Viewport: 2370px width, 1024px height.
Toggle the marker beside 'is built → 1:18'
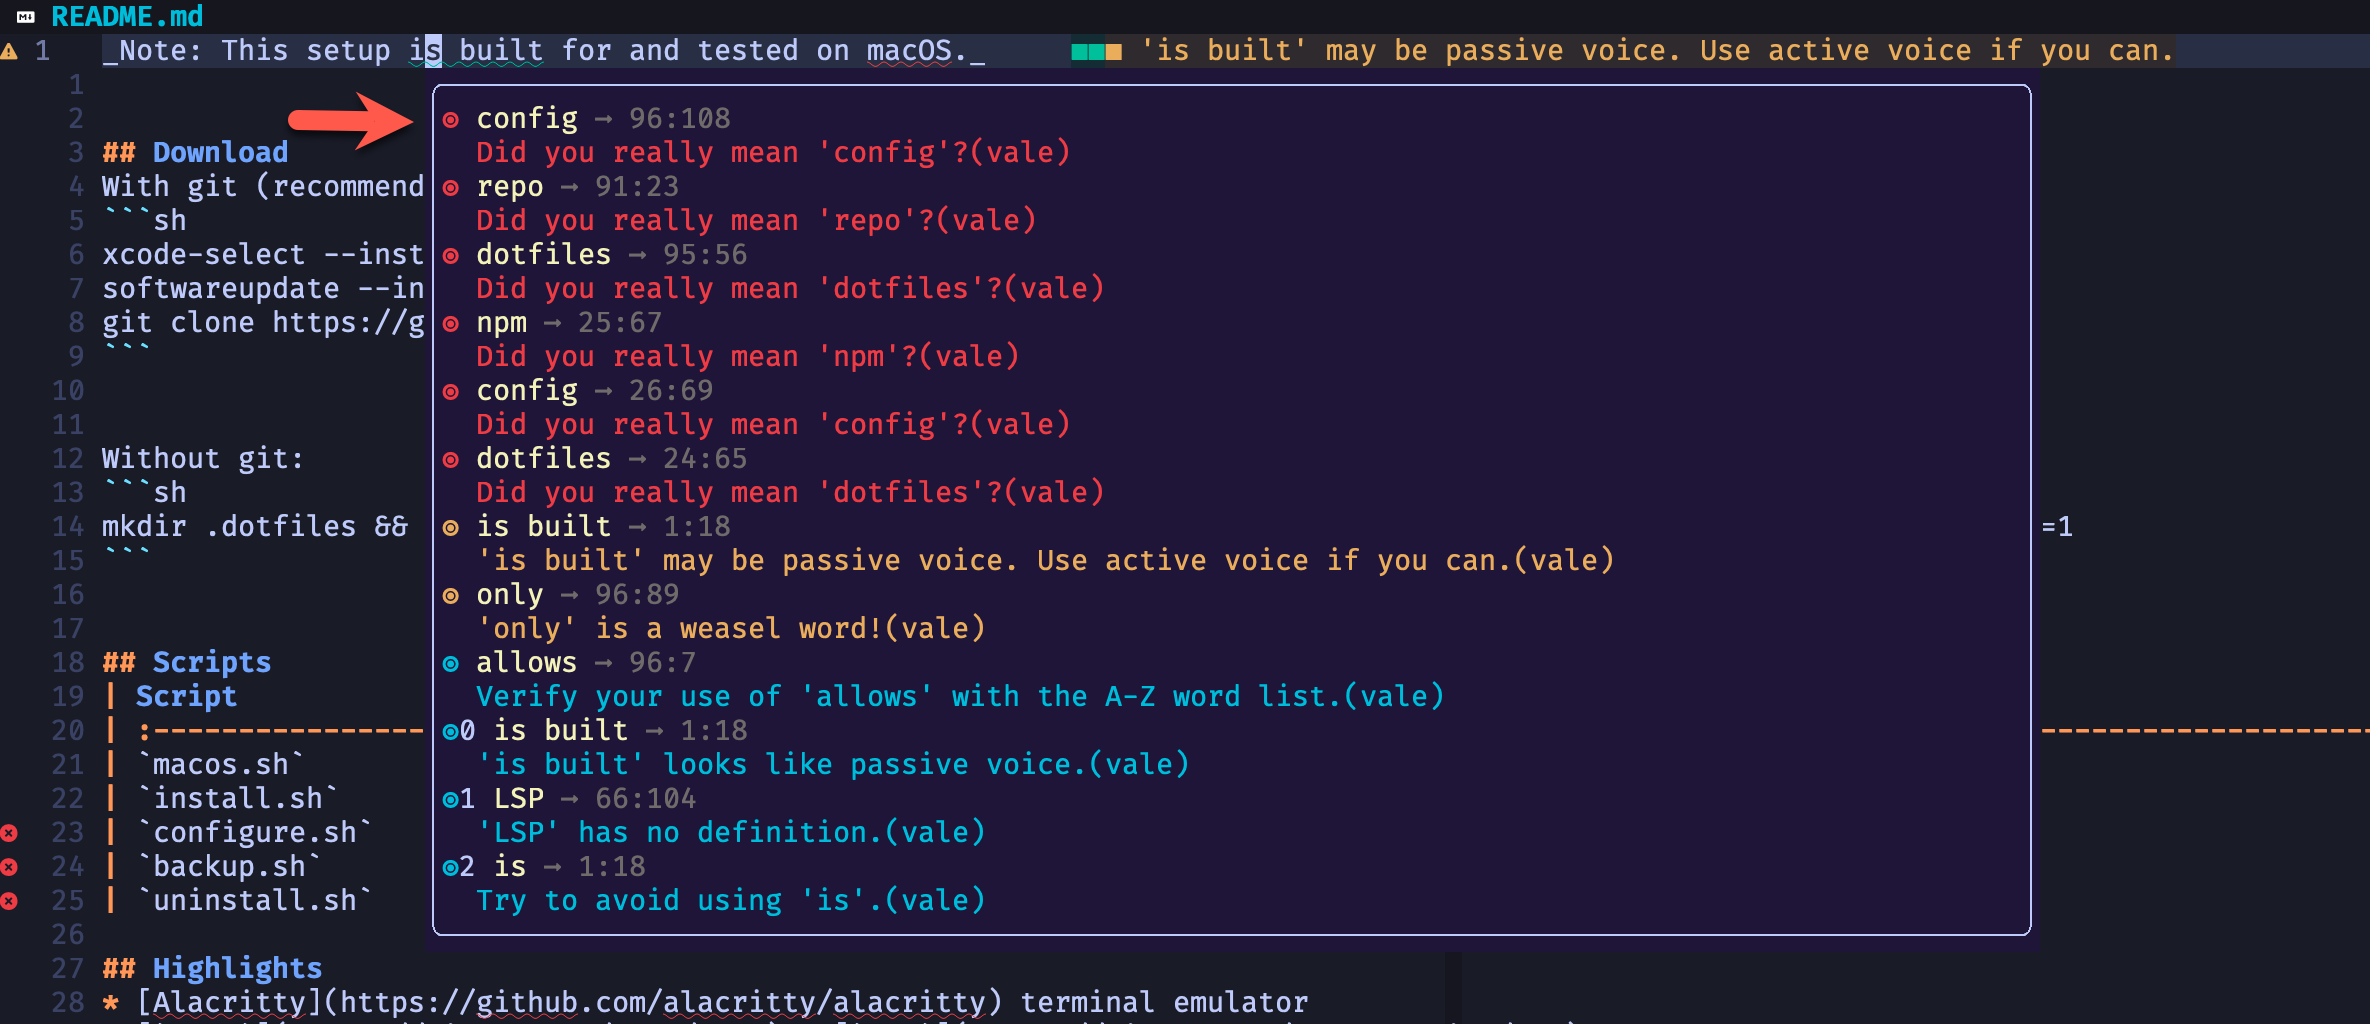452,526
